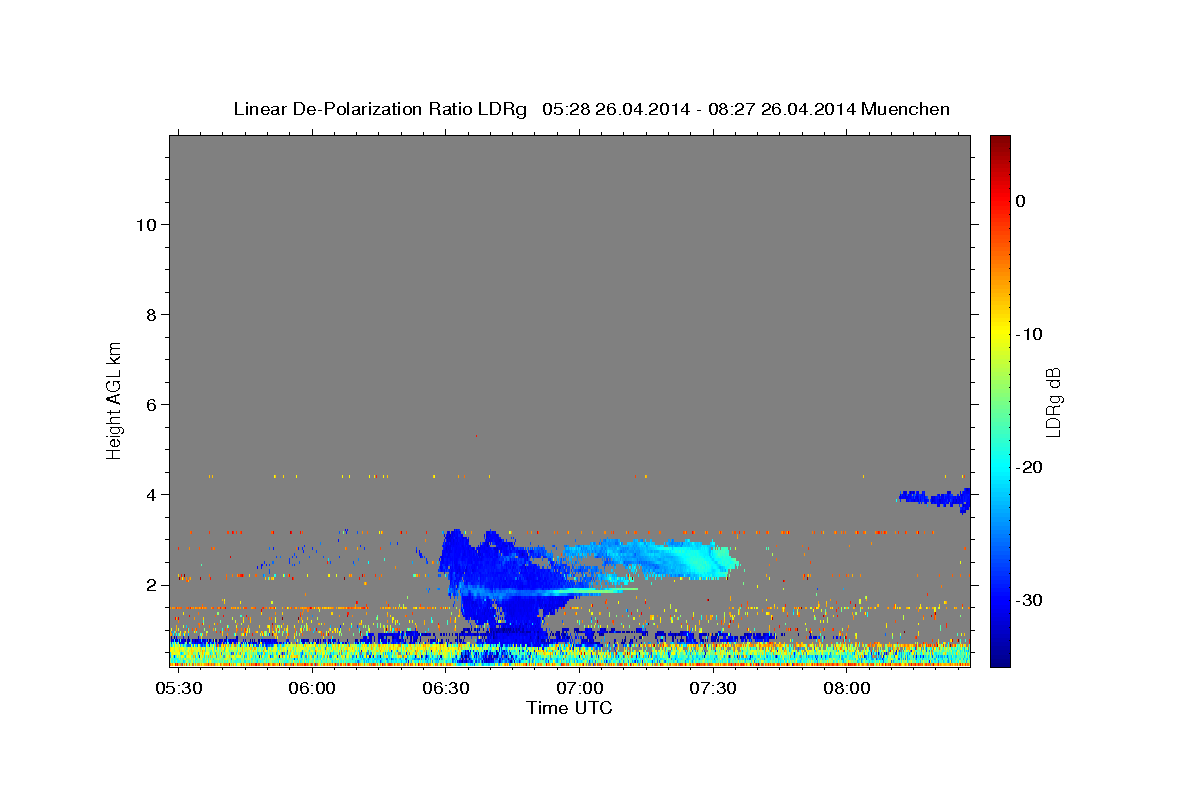The width and height of the screenshot is (1200, 800).
Task: Click the 'LDRg dB' colorbar title
Action: 1053,402
